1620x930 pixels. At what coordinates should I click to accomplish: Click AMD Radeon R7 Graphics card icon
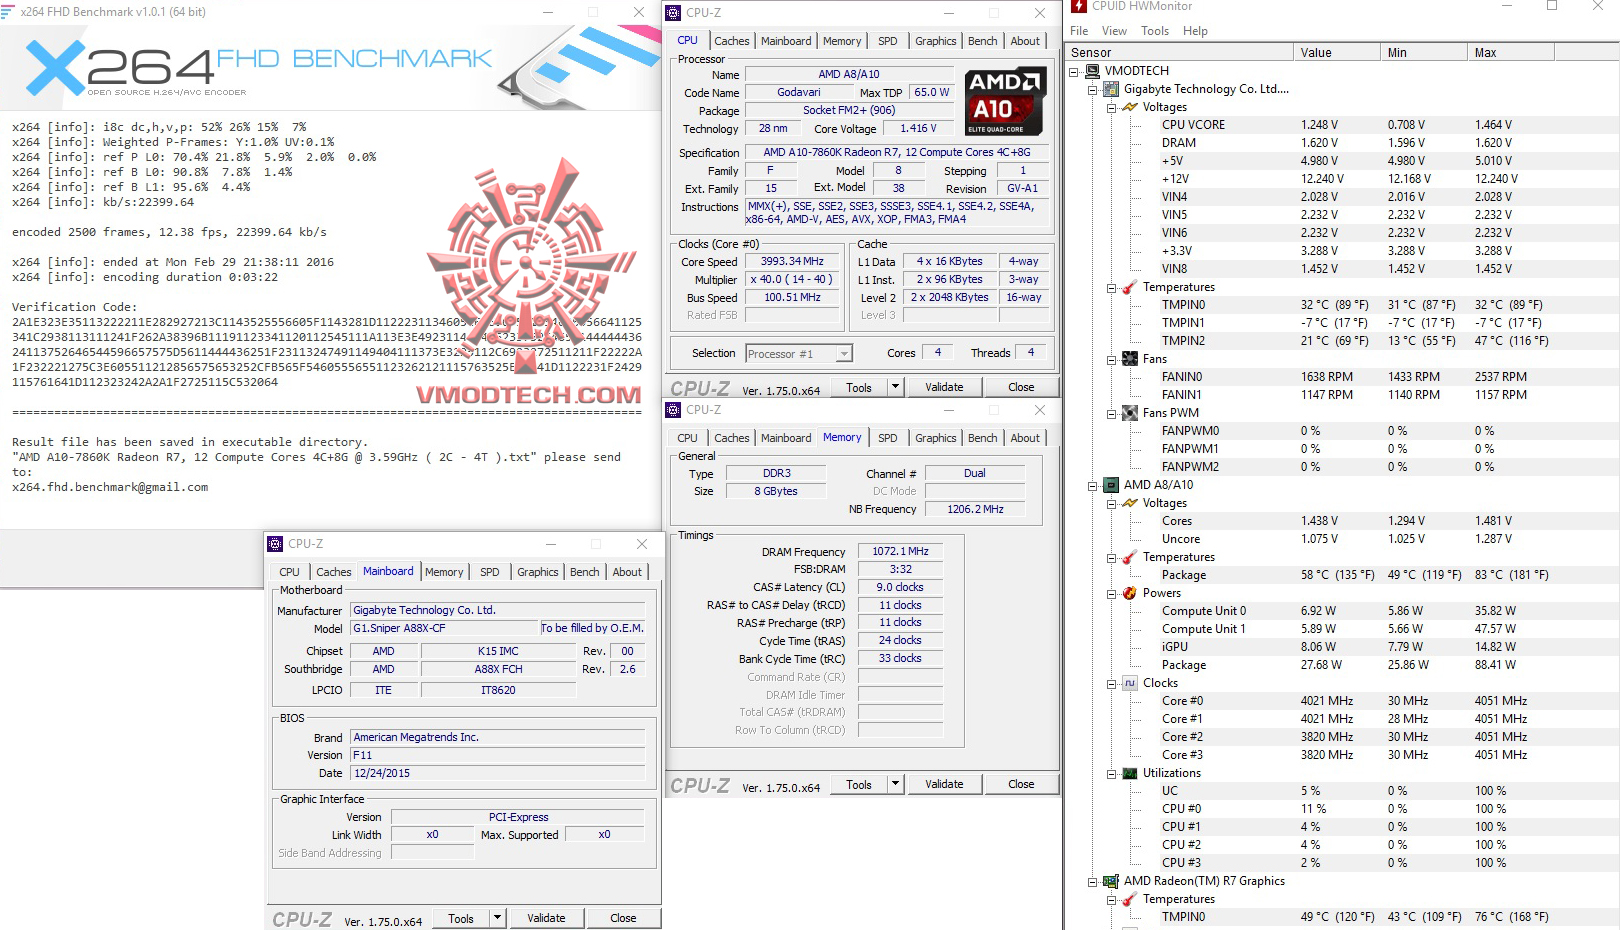1110,881
